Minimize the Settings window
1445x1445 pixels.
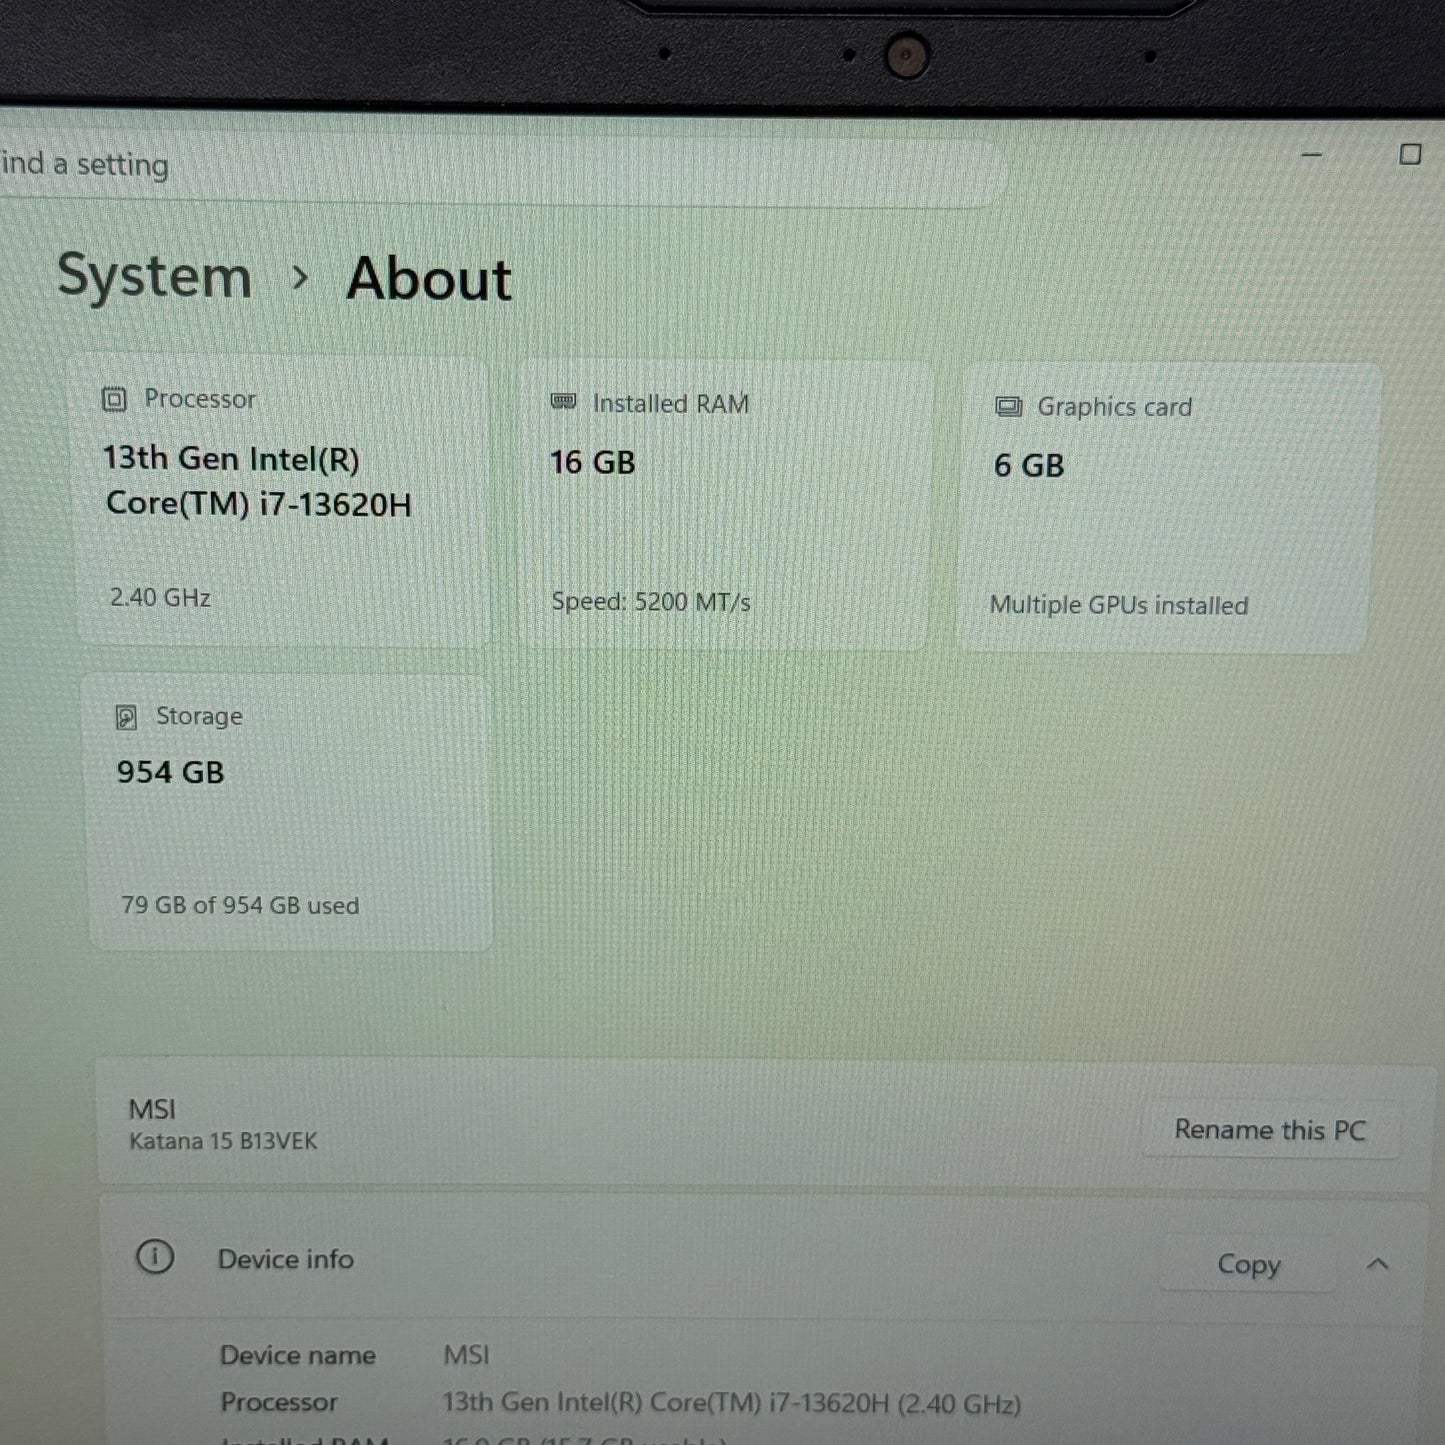(1311, 155)
